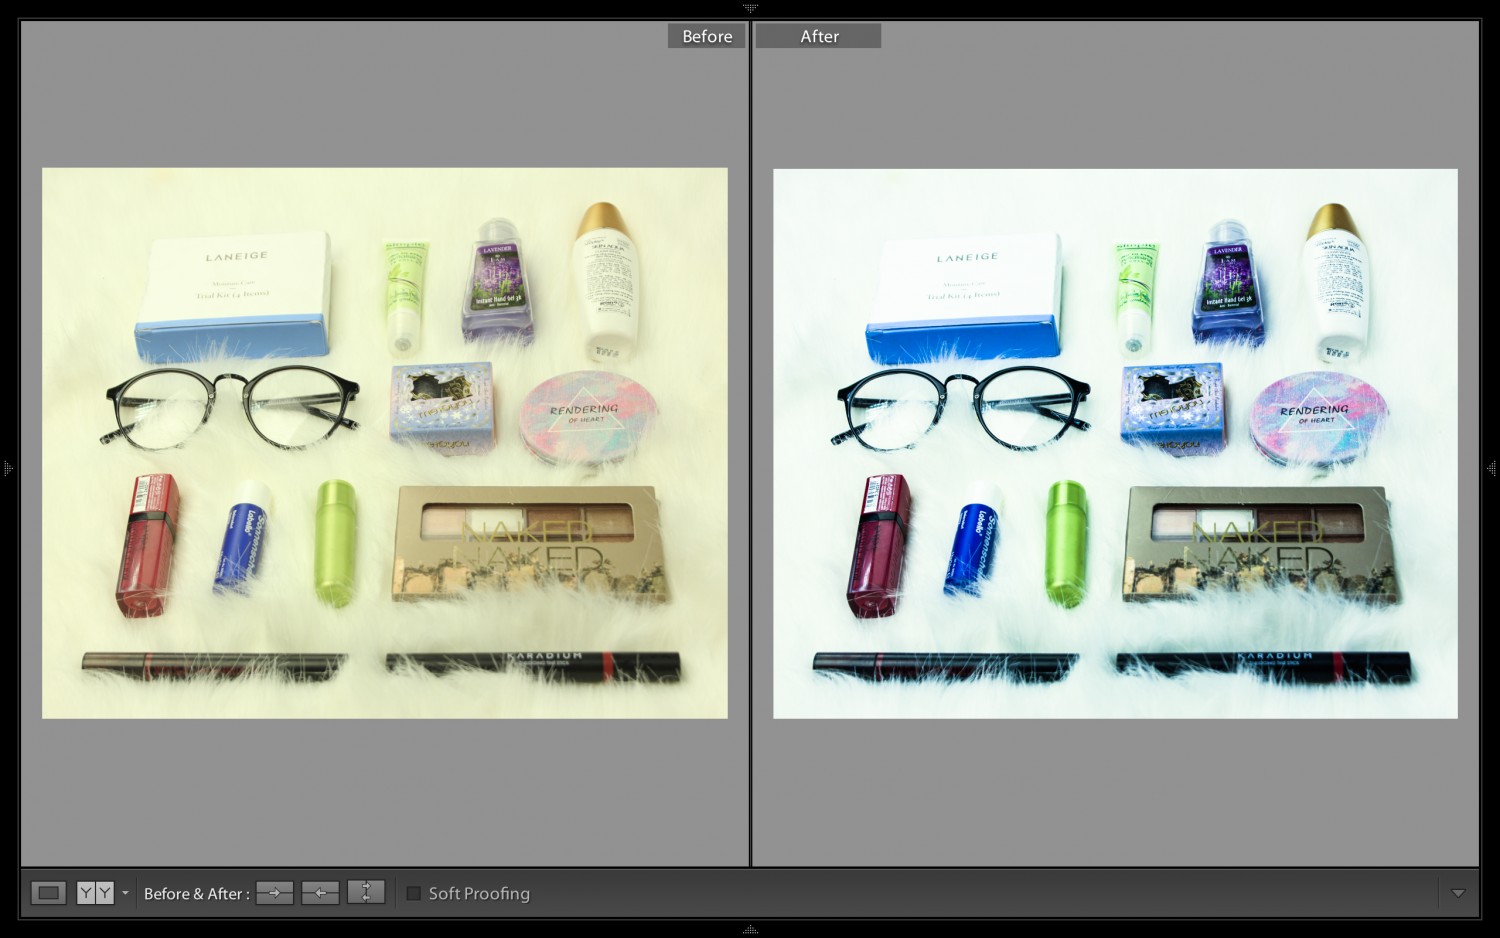This screenshot has width=1500, height=938.
Task: Open toolbar content menu arrow at right
Action: coord(1458,893)
